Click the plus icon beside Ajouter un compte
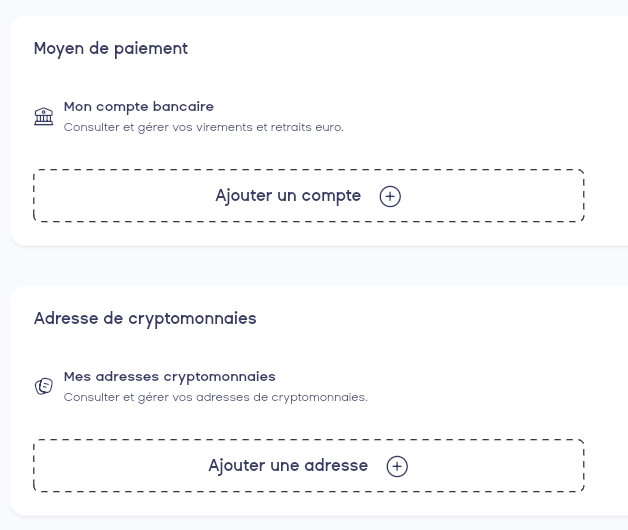Screen dimensions: 628x530 click(x=390, y=197)
